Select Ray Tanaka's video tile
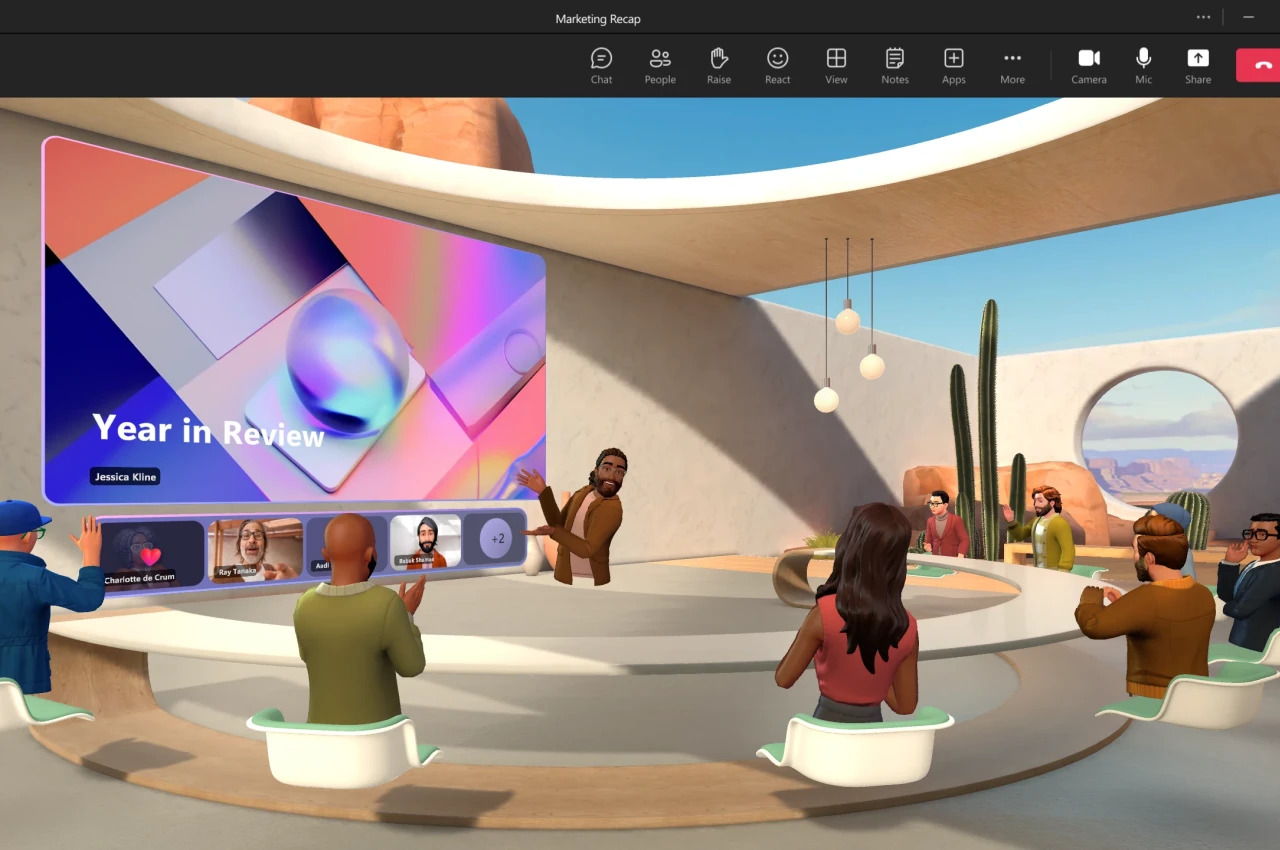1280x850 pixels. [x=255, y=549]
